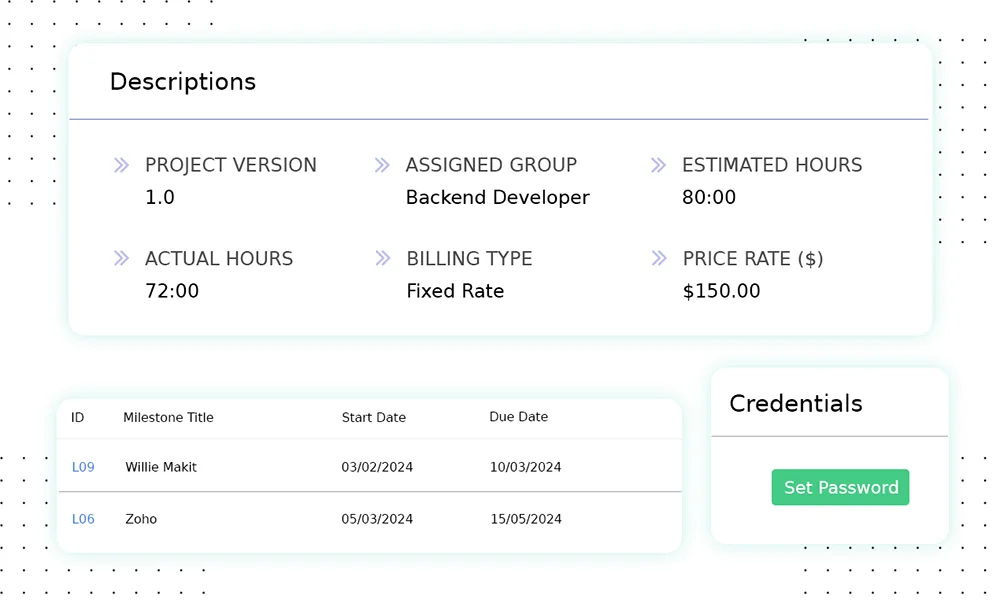This screenshot has height=614, width=1000.
Task: Click the chevron icon beside PROJECT VERSION
Action: (x=121, y=165)
